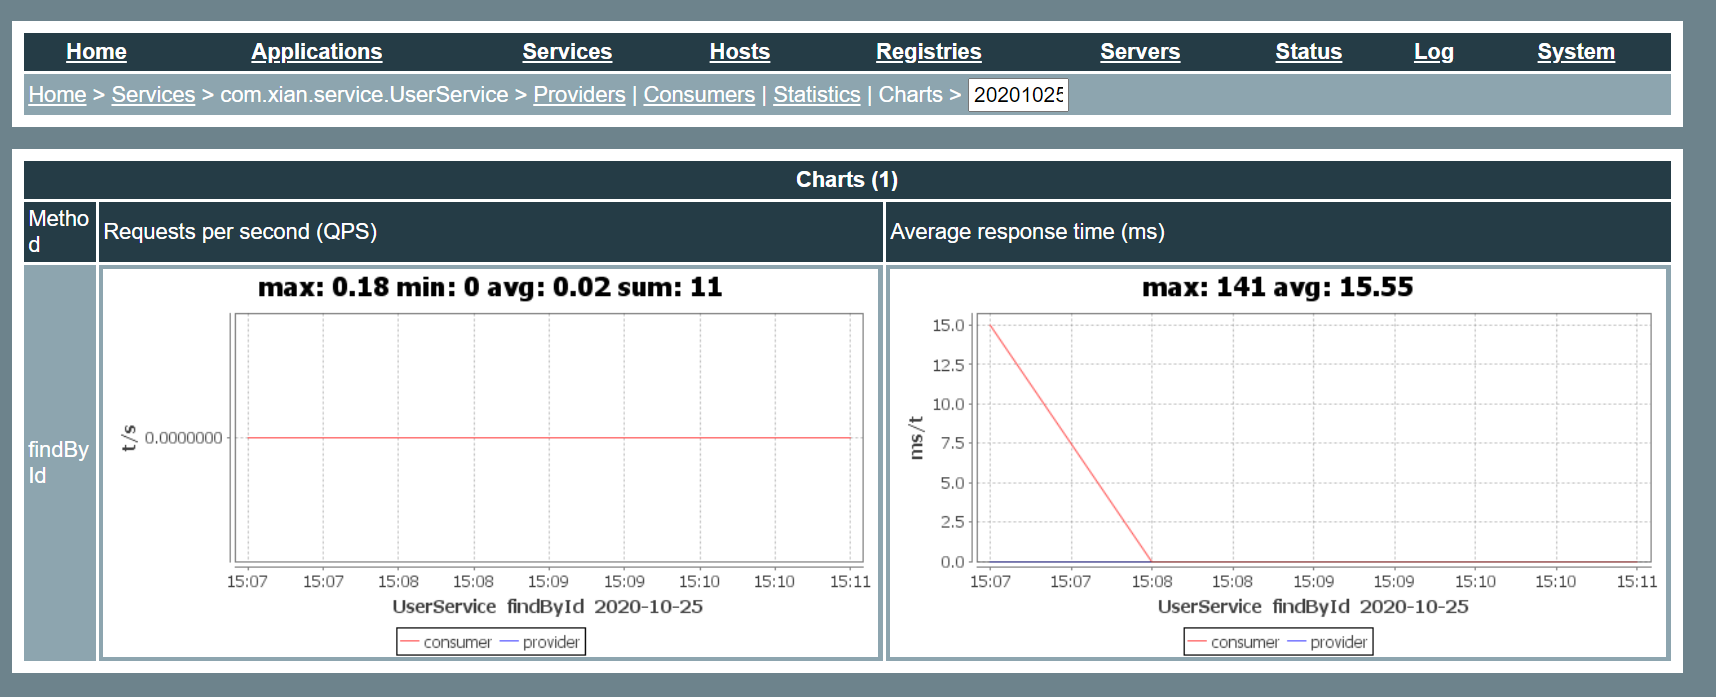Click the 'max: 141 avg: 15.55' chart title

tap(1277, 288)
